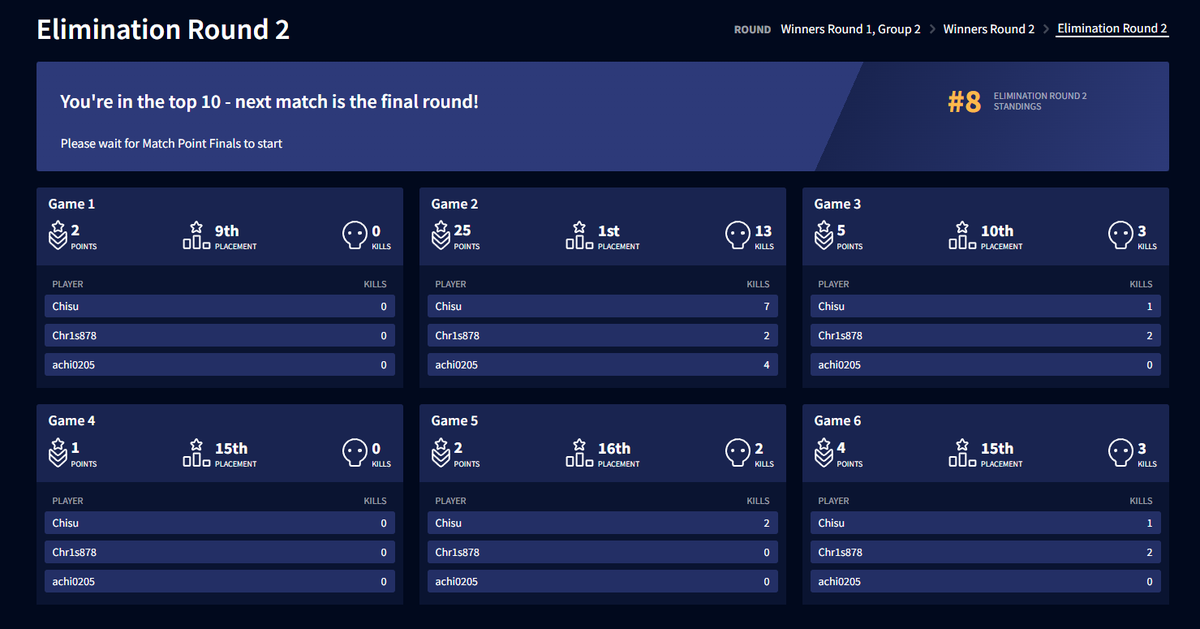
Task: Click the Game 1 points chevron icon
Action: [57, 235]
